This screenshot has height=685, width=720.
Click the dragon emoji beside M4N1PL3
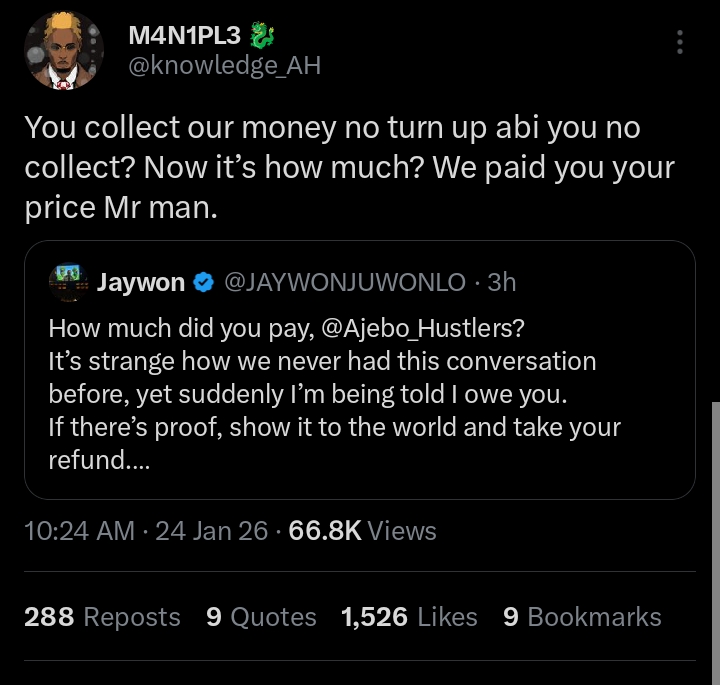pyautogui.click(x=261, y=36)
